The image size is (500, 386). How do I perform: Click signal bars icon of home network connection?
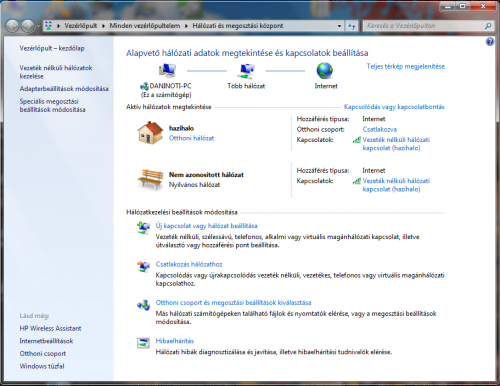[357, 140]
